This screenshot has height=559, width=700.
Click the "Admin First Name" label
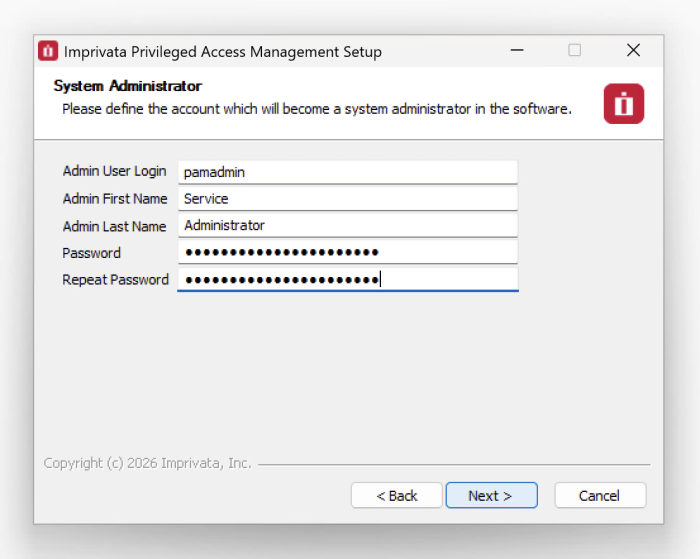click(x=114, y=199)
